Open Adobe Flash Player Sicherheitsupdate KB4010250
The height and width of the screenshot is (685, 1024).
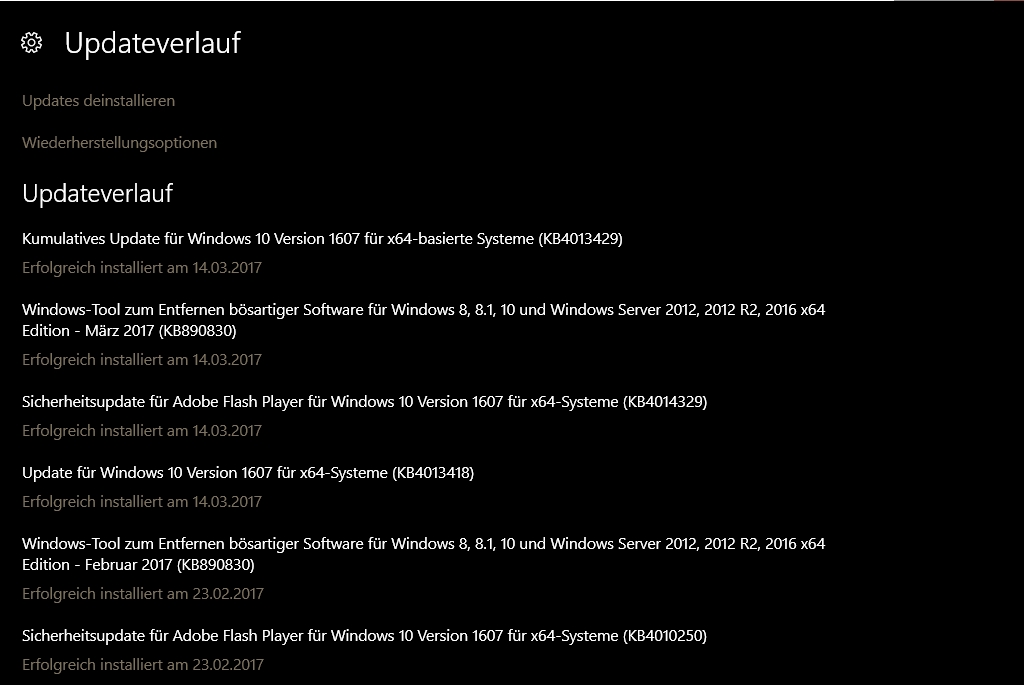tap(364, 636)
